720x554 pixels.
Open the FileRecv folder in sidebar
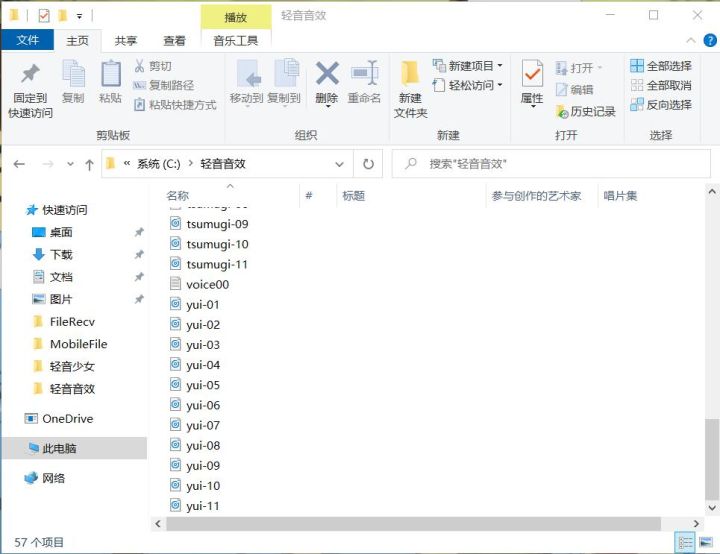click(x=72, y=322)
